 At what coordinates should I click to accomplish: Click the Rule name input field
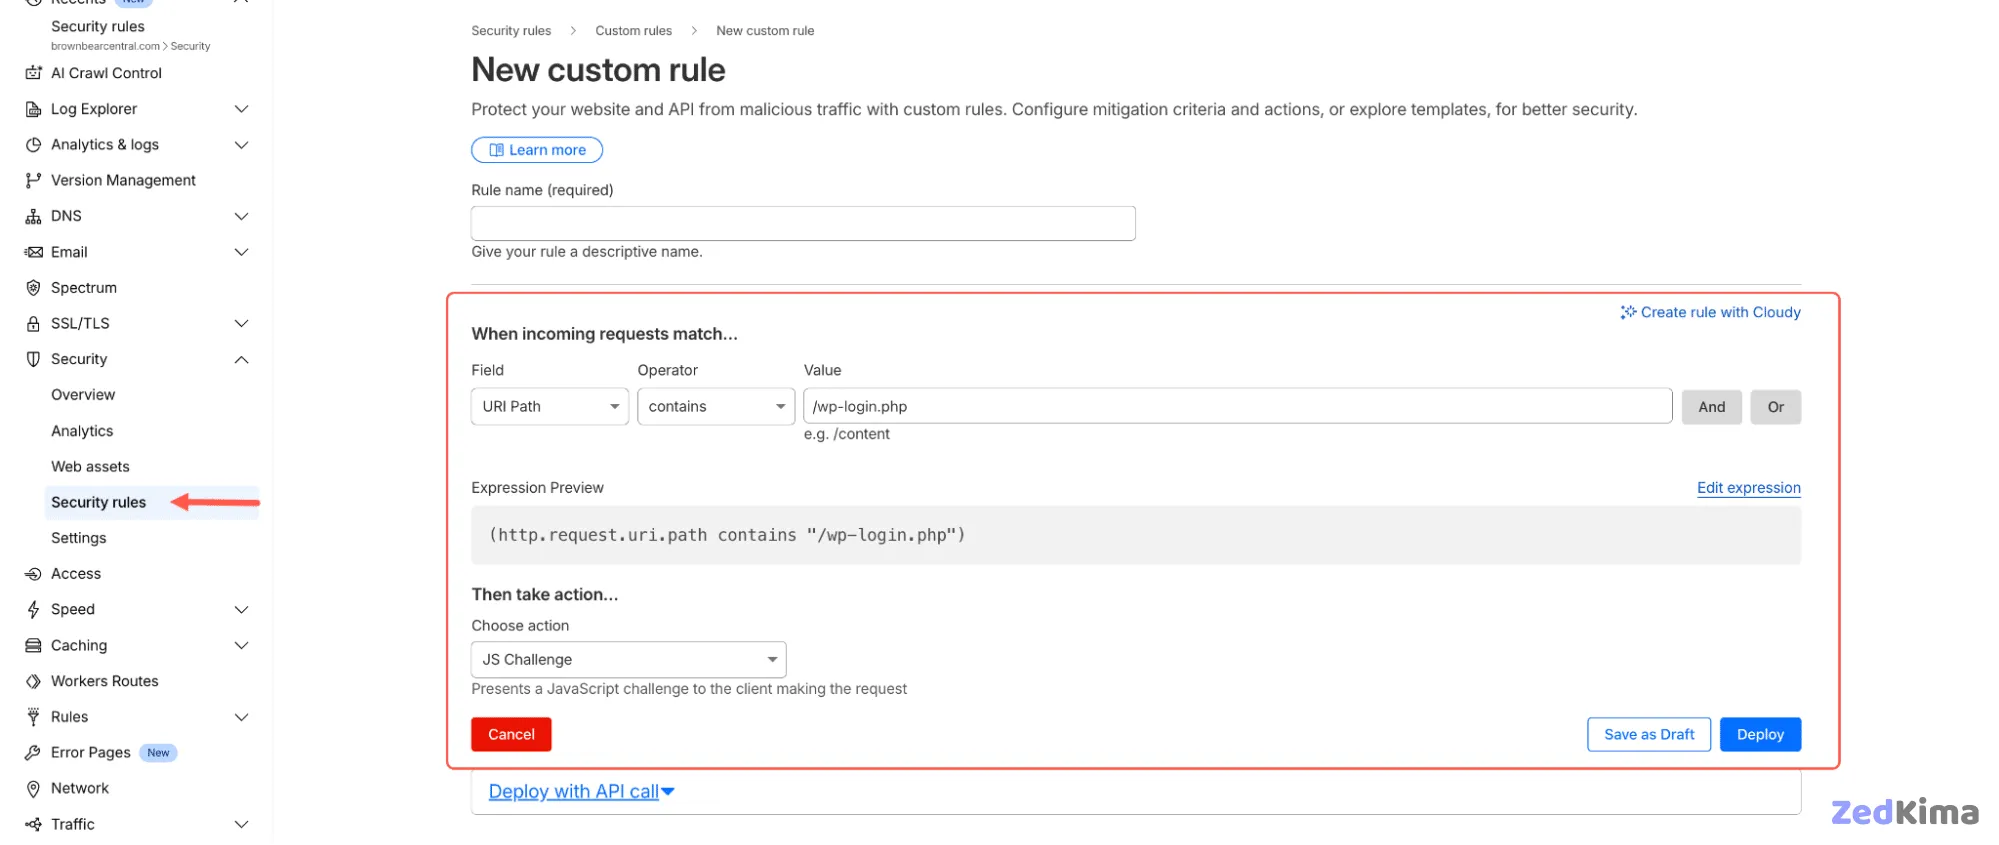(803, 223)
